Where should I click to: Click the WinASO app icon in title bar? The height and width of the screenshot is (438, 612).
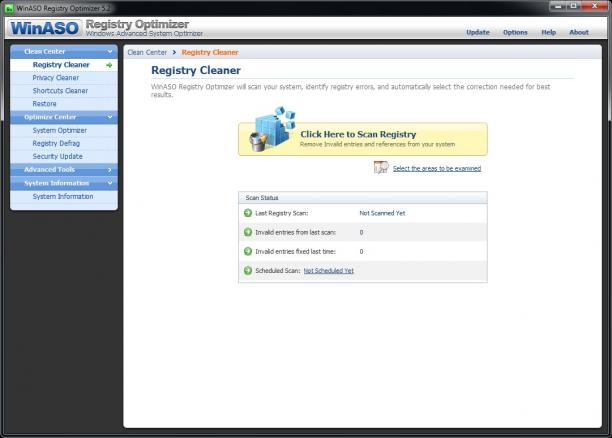pyautogui.click(x=9, y=8)
